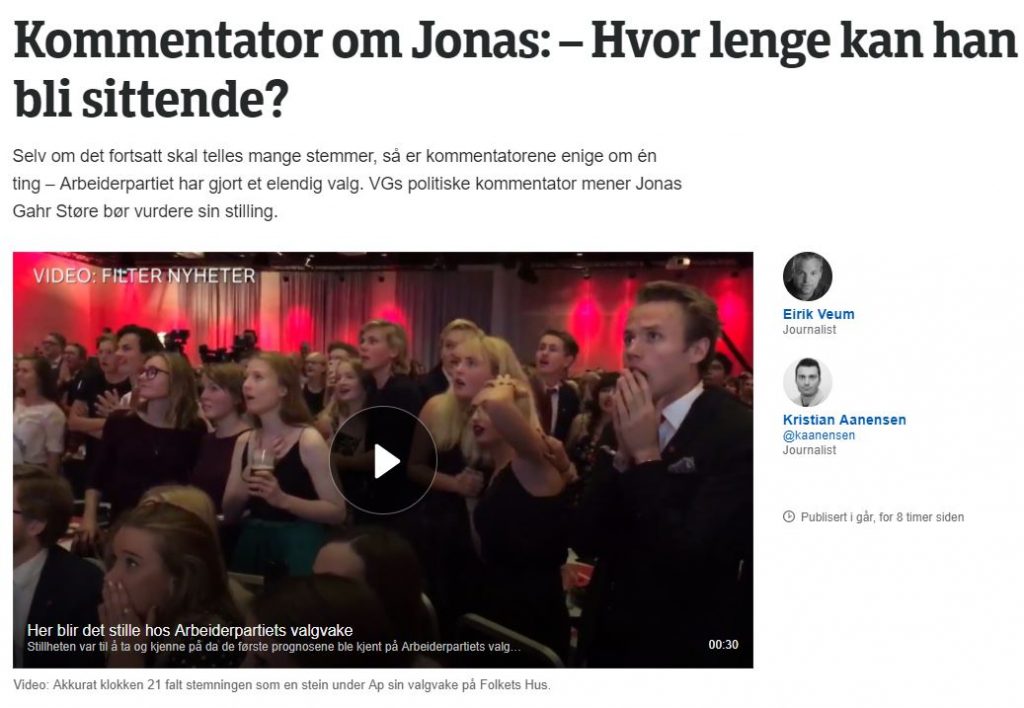Open Kristian Aanensen's profile photo
The image size is (1024, 708).
click(x=807, y=382)
